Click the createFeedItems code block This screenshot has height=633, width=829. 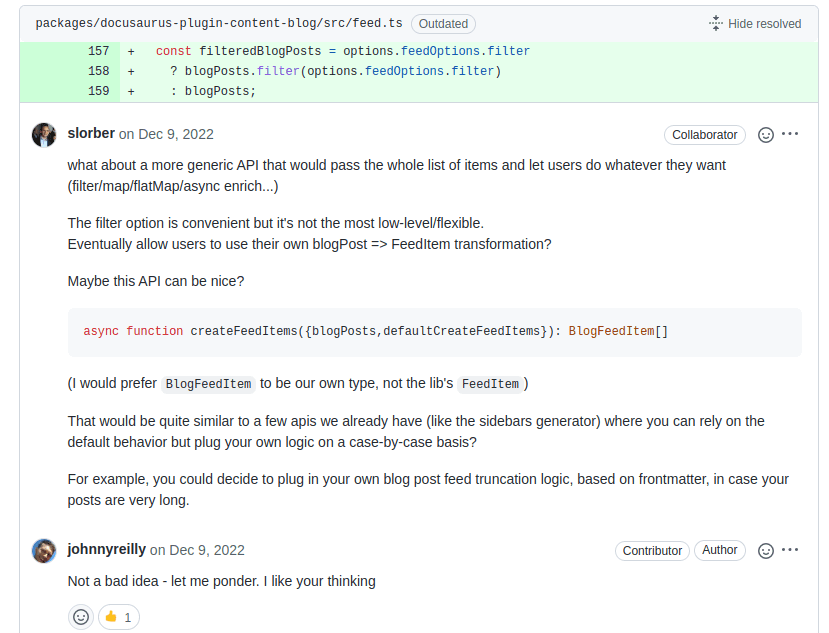[x=435, y=332]
